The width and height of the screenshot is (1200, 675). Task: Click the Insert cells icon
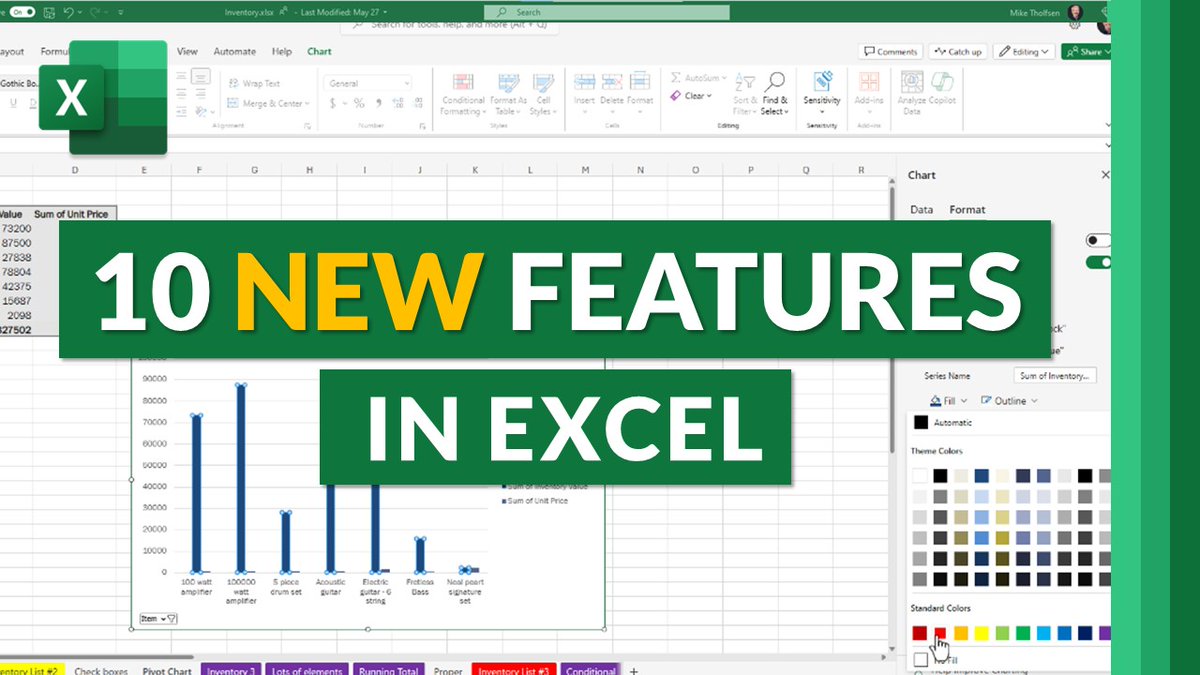point(585,83)
